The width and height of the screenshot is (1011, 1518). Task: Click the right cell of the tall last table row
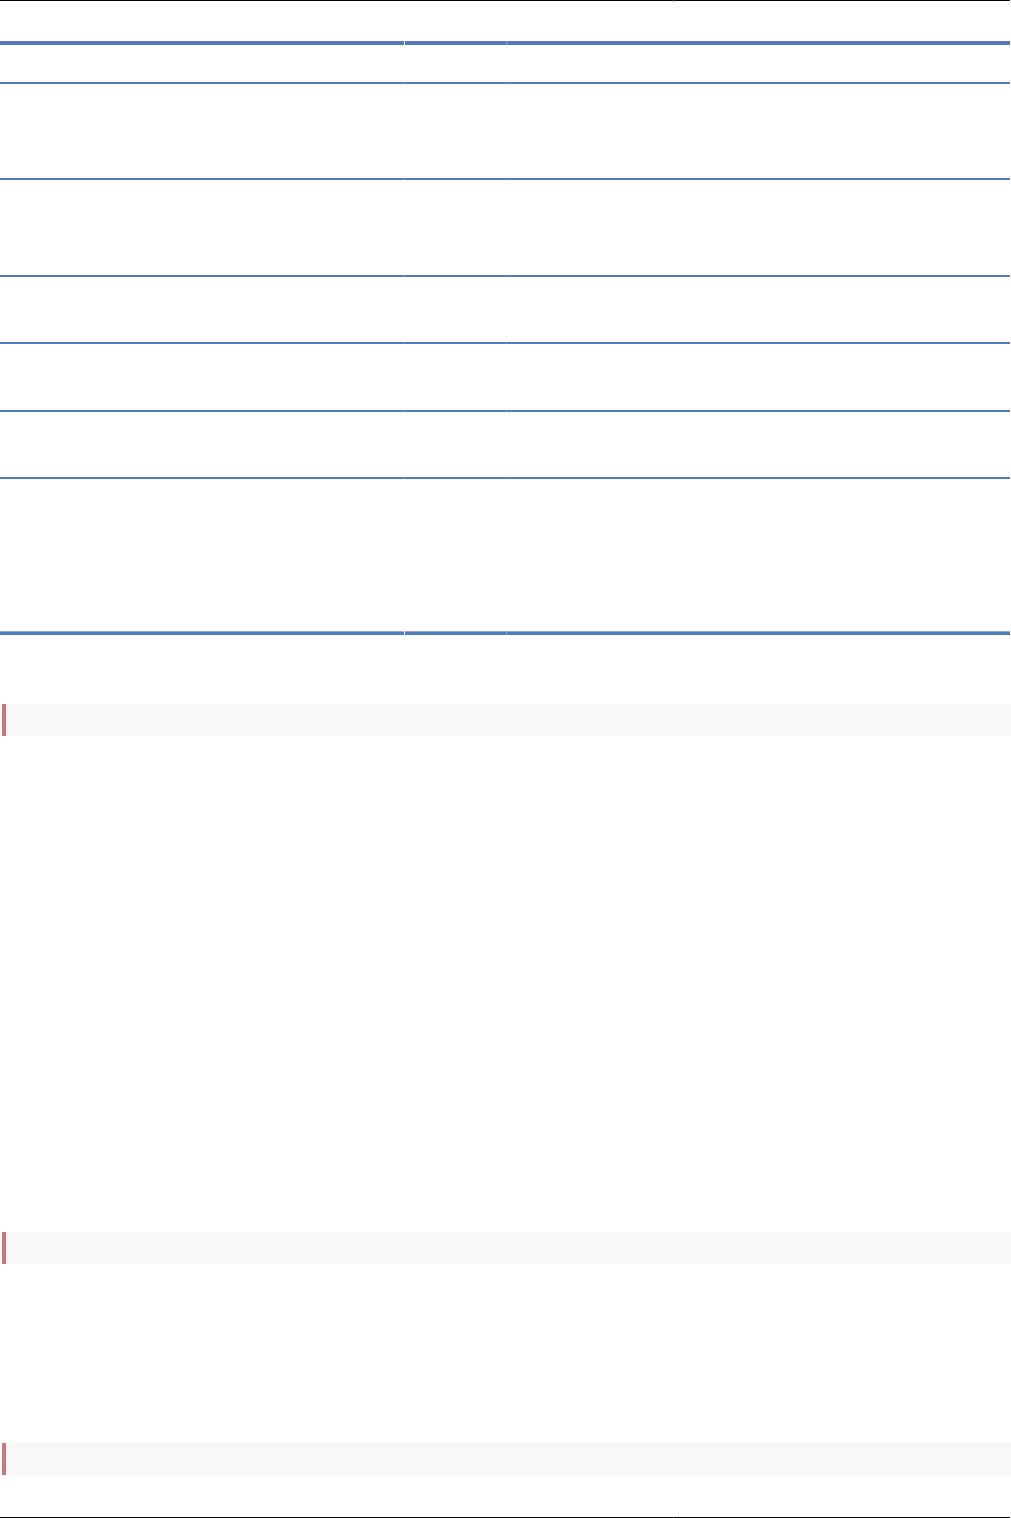(757, 555)
